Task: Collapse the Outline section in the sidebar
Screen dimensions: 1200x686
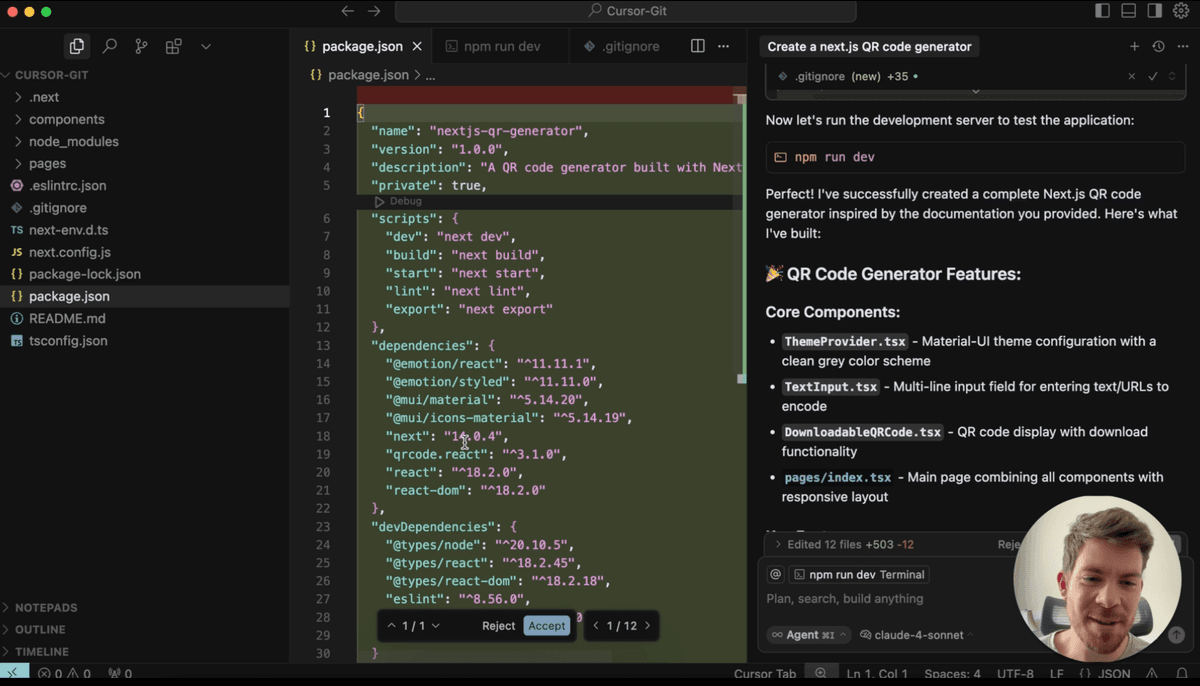Action: (40, 629)
